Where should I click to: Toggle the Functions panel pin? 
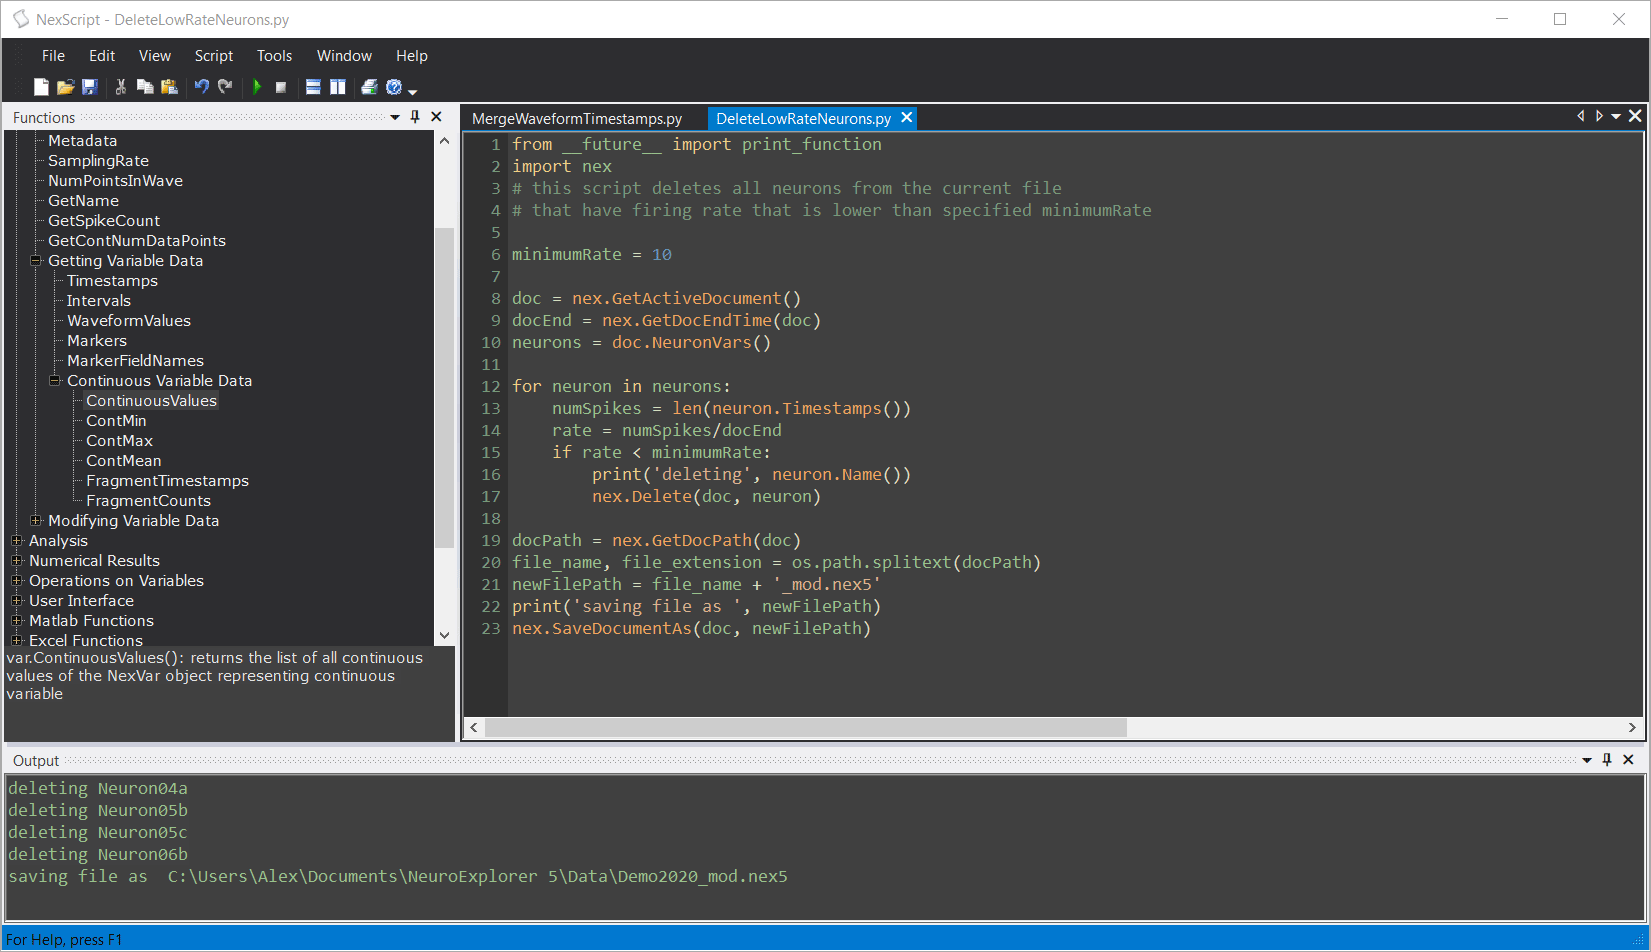tap(415, 117)
